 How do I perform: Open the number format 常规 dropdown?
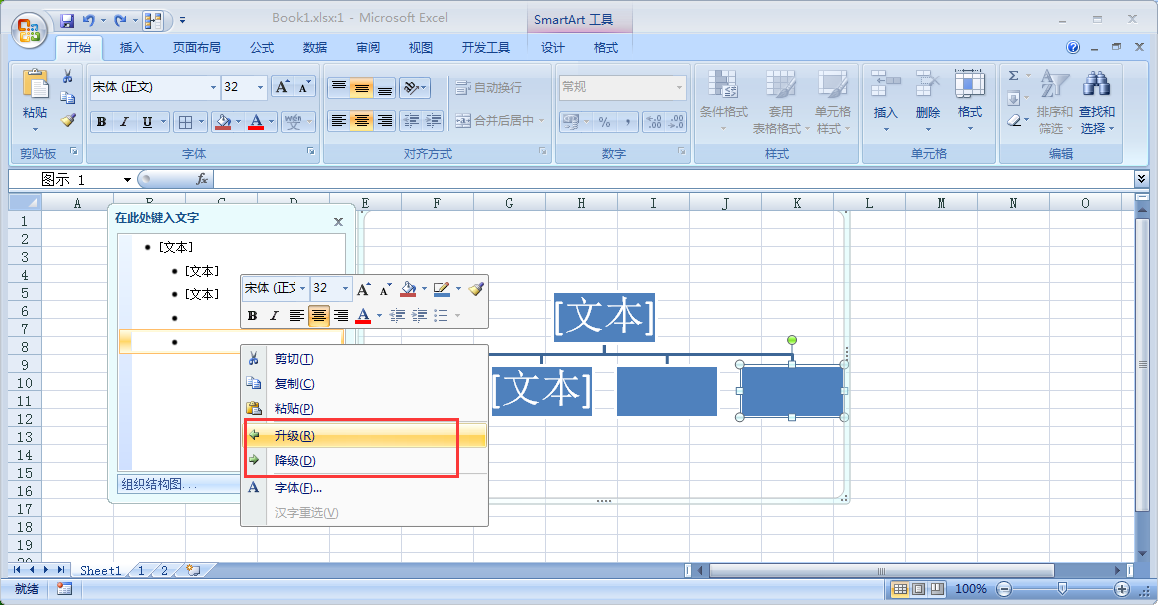[x=679, y=87]
